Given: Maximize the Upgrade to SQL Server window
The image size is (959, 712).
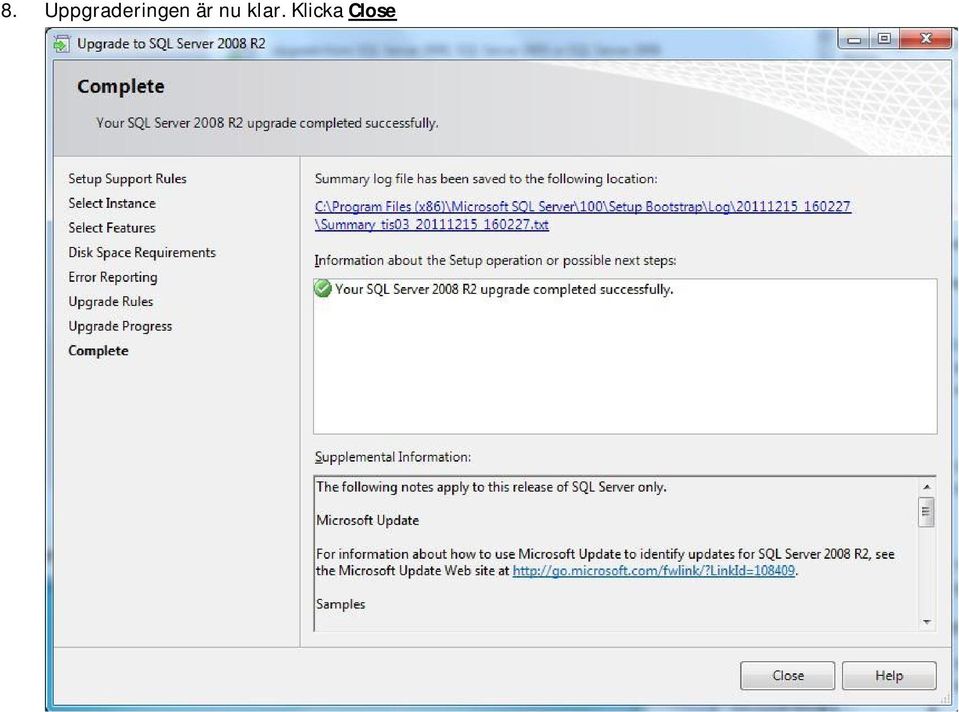Looking at the screenshot, I should (x=884, y=40).
